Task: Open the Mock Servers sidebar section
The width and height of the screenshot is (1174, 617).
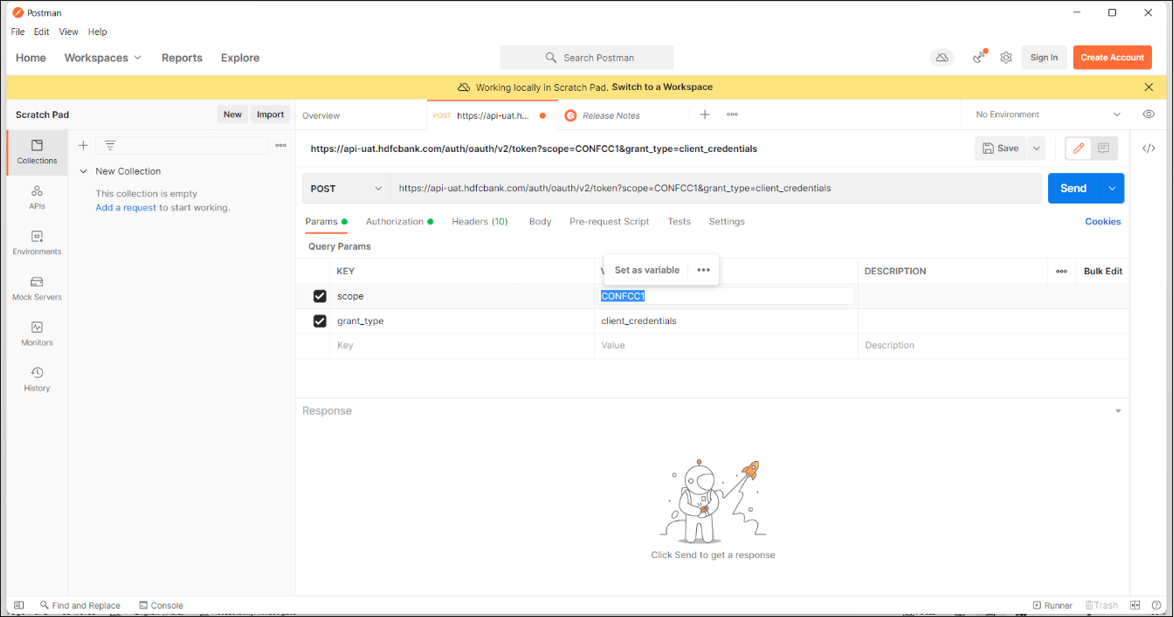Action: [x=37, y=288]
